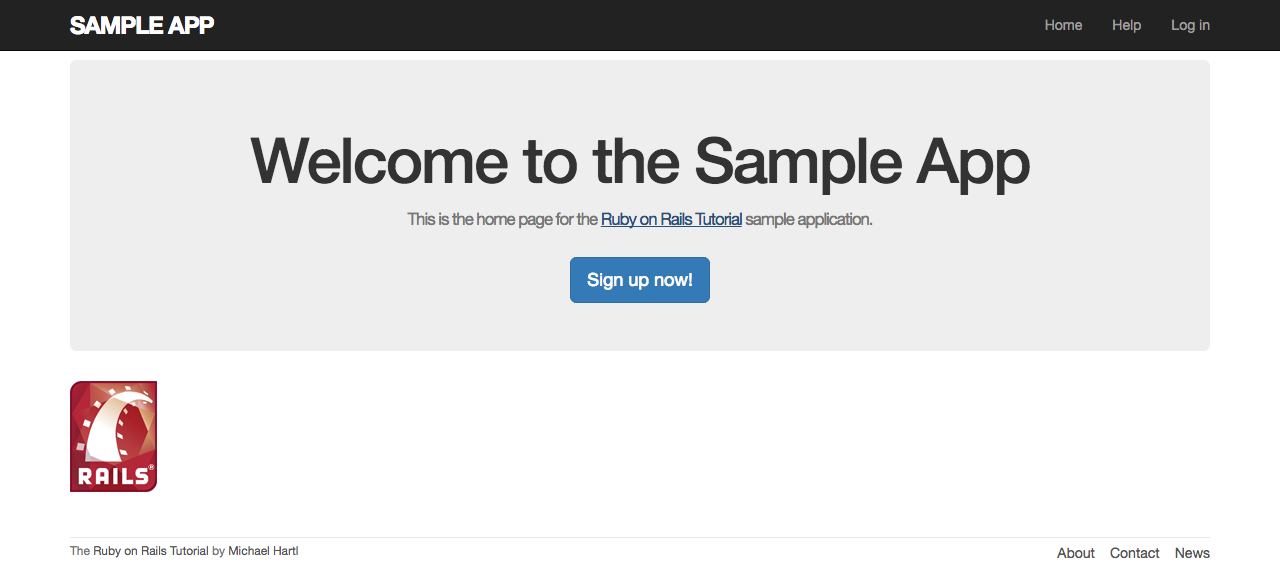Go to Log in in the navbar
The height and width of the screenshot is (577, 1280).
pyautogui.click(x=1190, y=25)
